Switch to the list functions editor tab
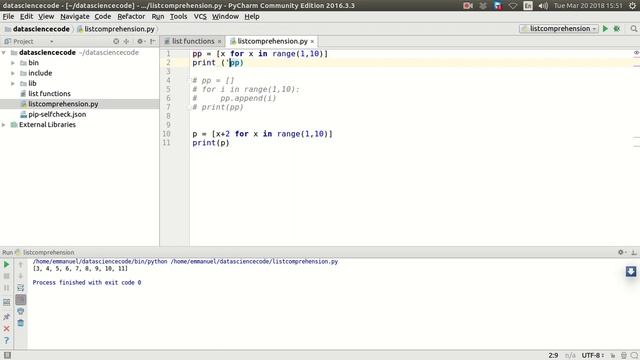640x360 pixels. (x=193, y=41)
